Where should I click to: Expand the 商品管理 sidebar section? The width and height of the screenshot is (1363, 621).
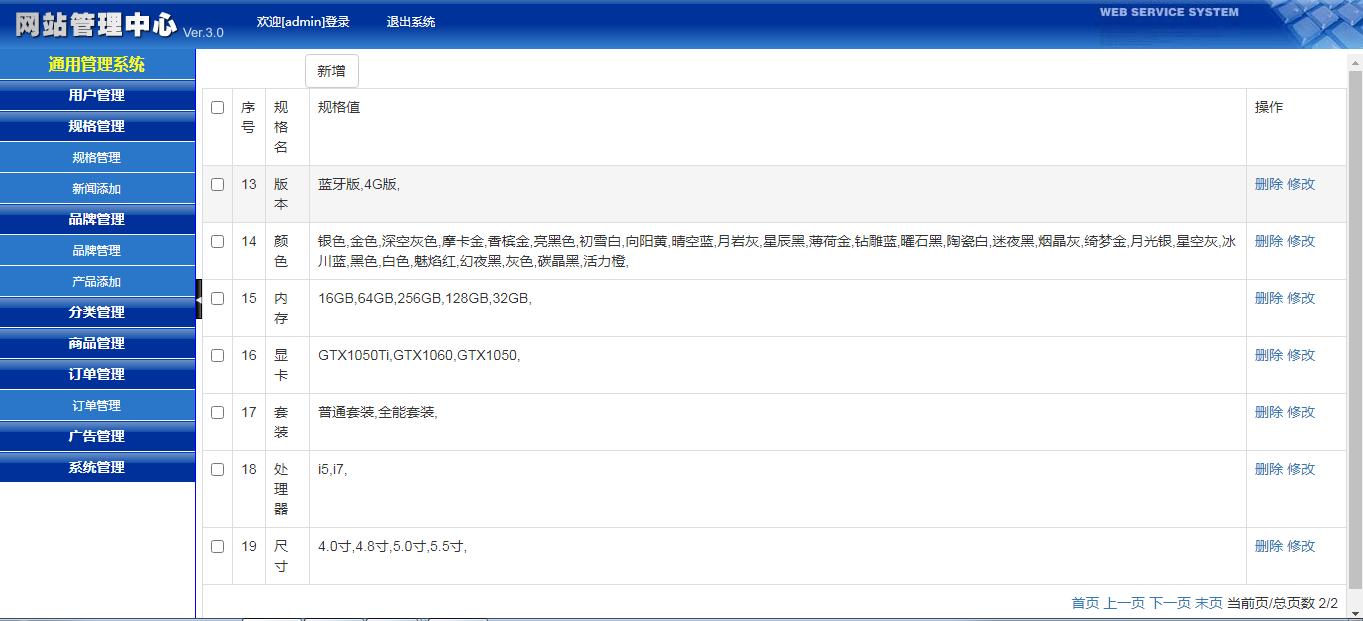tap(97, 343)
